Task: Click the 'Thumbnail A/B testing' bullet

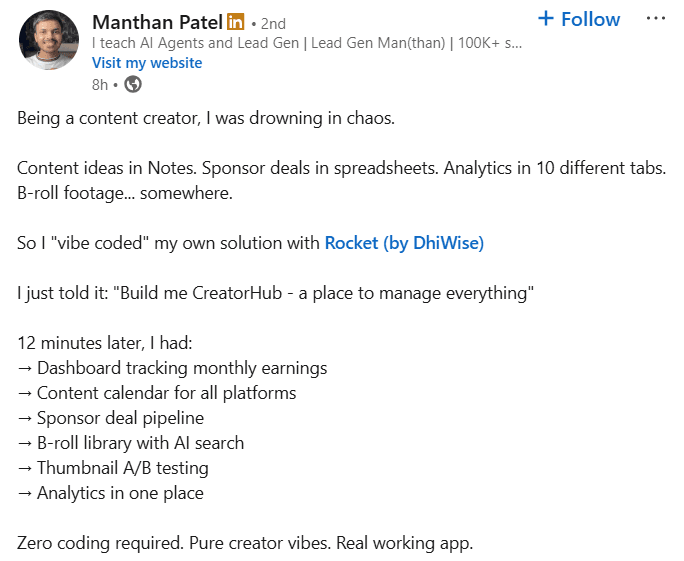Action: pyautogui.click(x=113, y=468)
